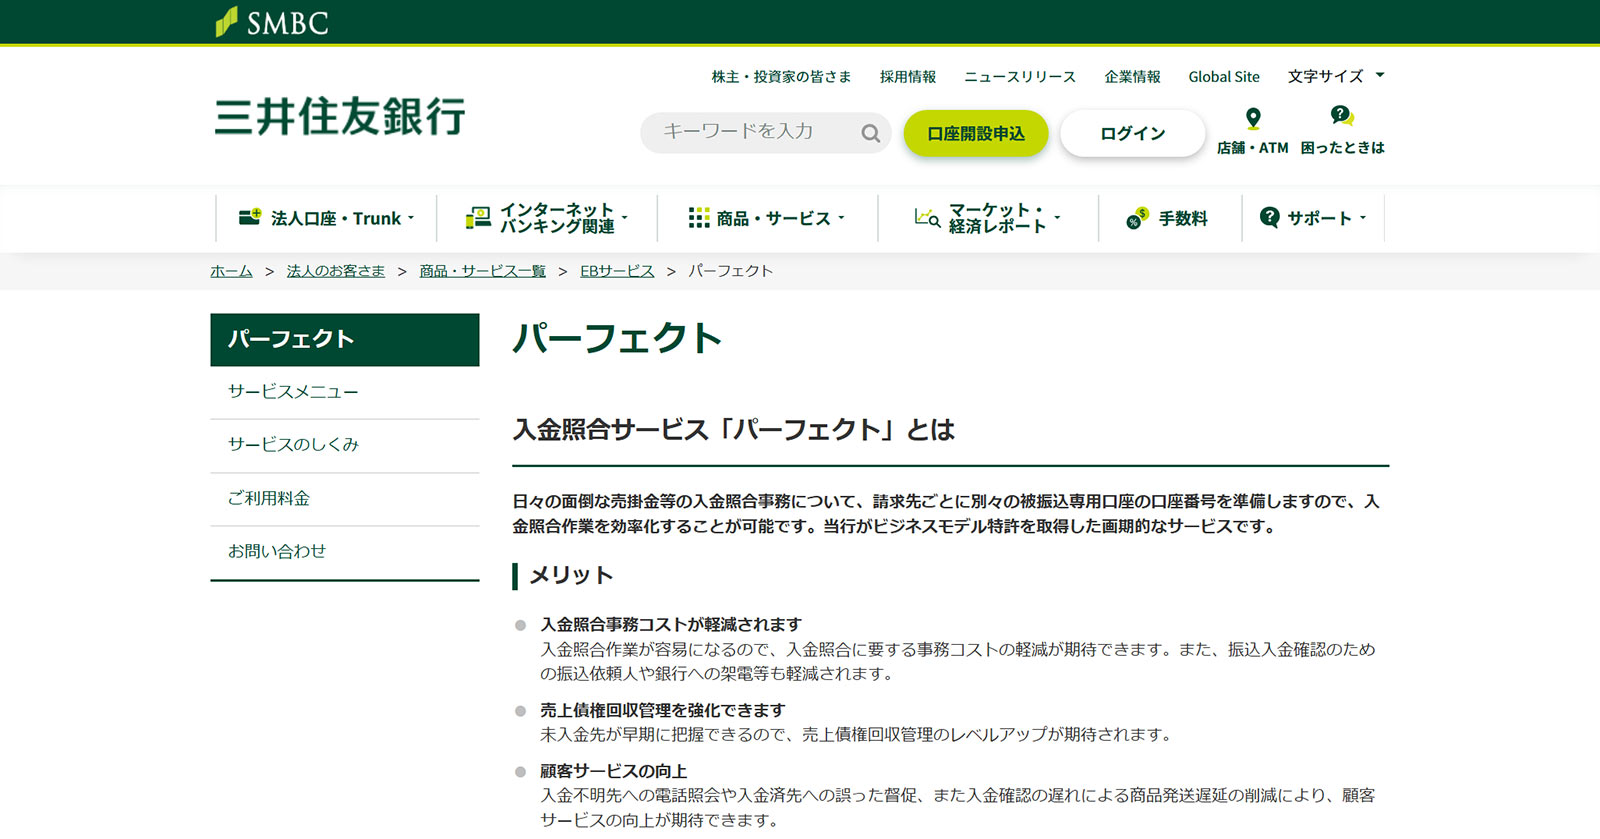1600x839 pixels.
Task: Click the ログイン button
Action: (1132, 133)
